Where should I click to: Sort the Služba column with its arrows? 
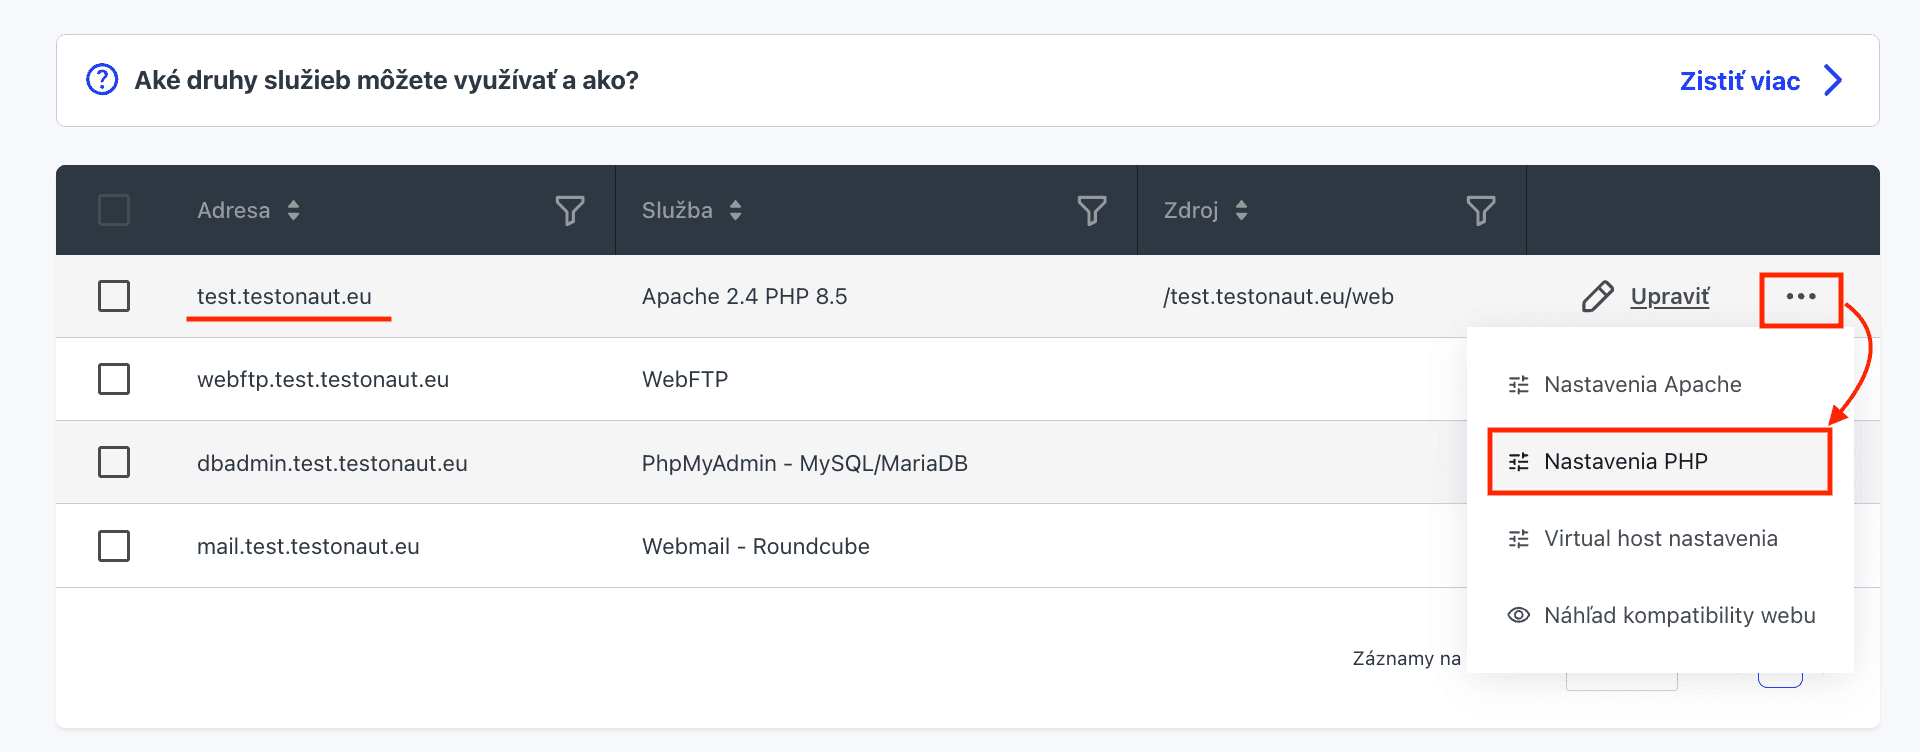[x=735, y=210]
